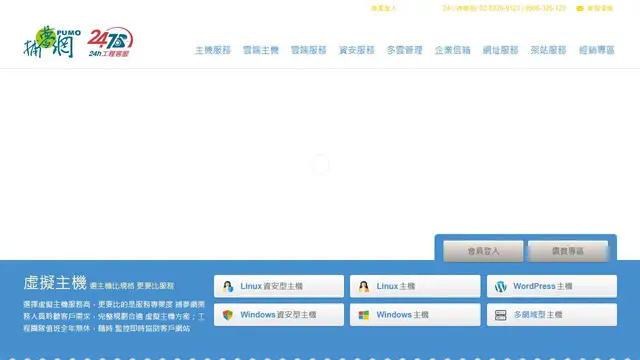Image resolution: width=640 pixels, height=360 pixels.
Task: Select the Linux 主機 button
Action: pos(415,286)
